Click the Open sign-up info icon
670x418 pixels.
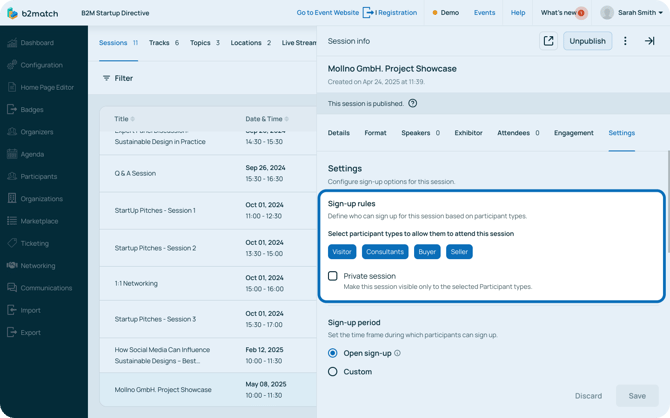(x=397, y=353)
